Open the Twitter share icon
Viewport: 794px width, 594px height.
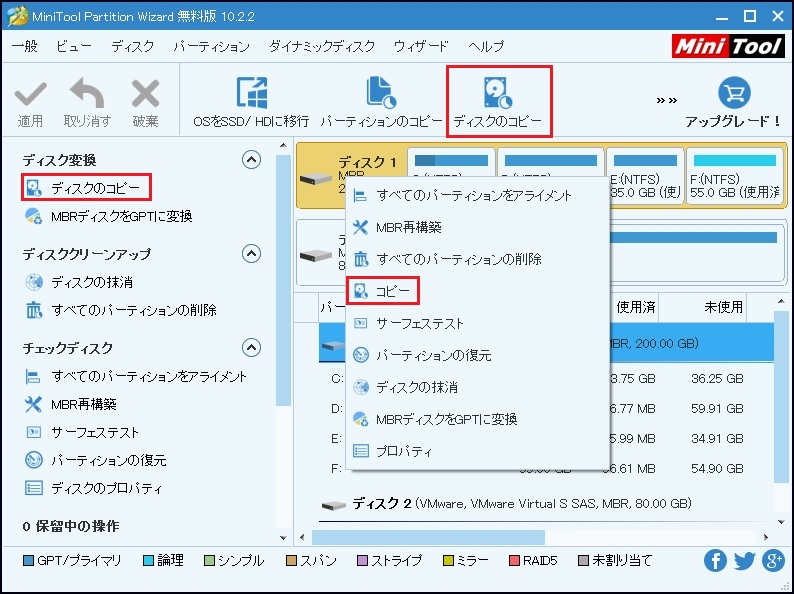click(744, 561)
